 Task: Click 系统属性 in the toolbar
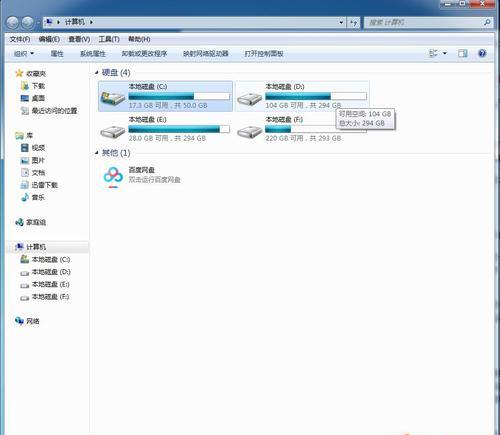[93, 53]
